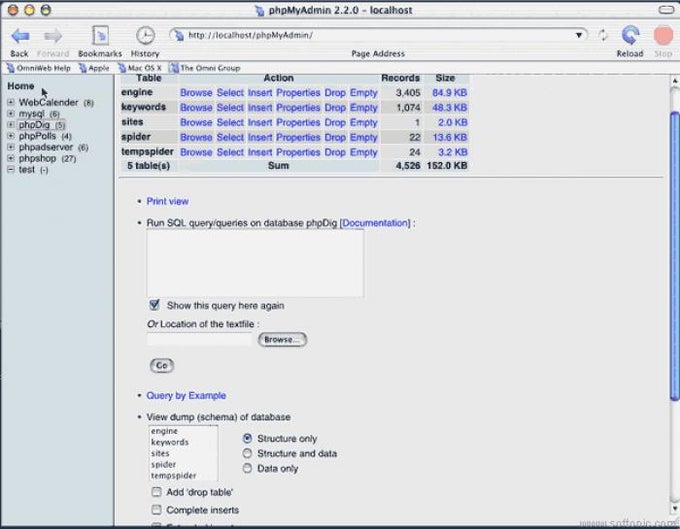Select engine in the dump table list

click(164, 431)
